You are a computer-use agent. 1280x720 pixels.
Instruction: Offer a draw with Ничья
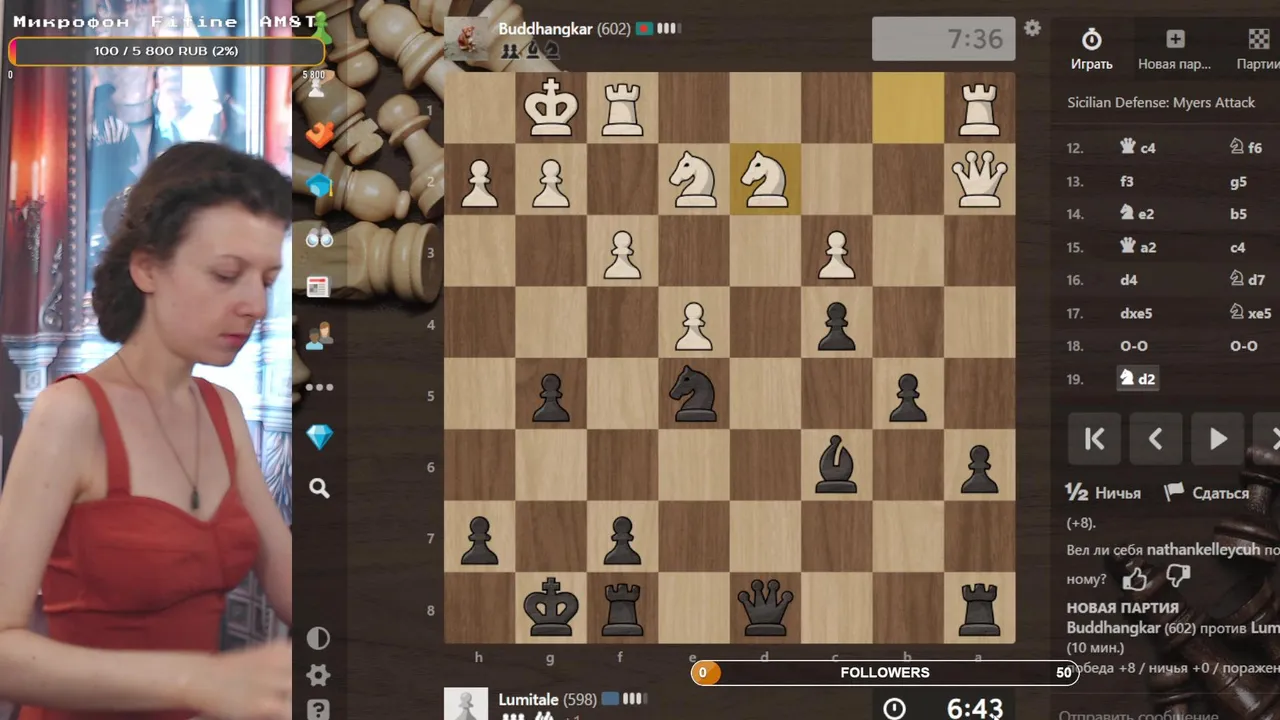coord(1103,493)
